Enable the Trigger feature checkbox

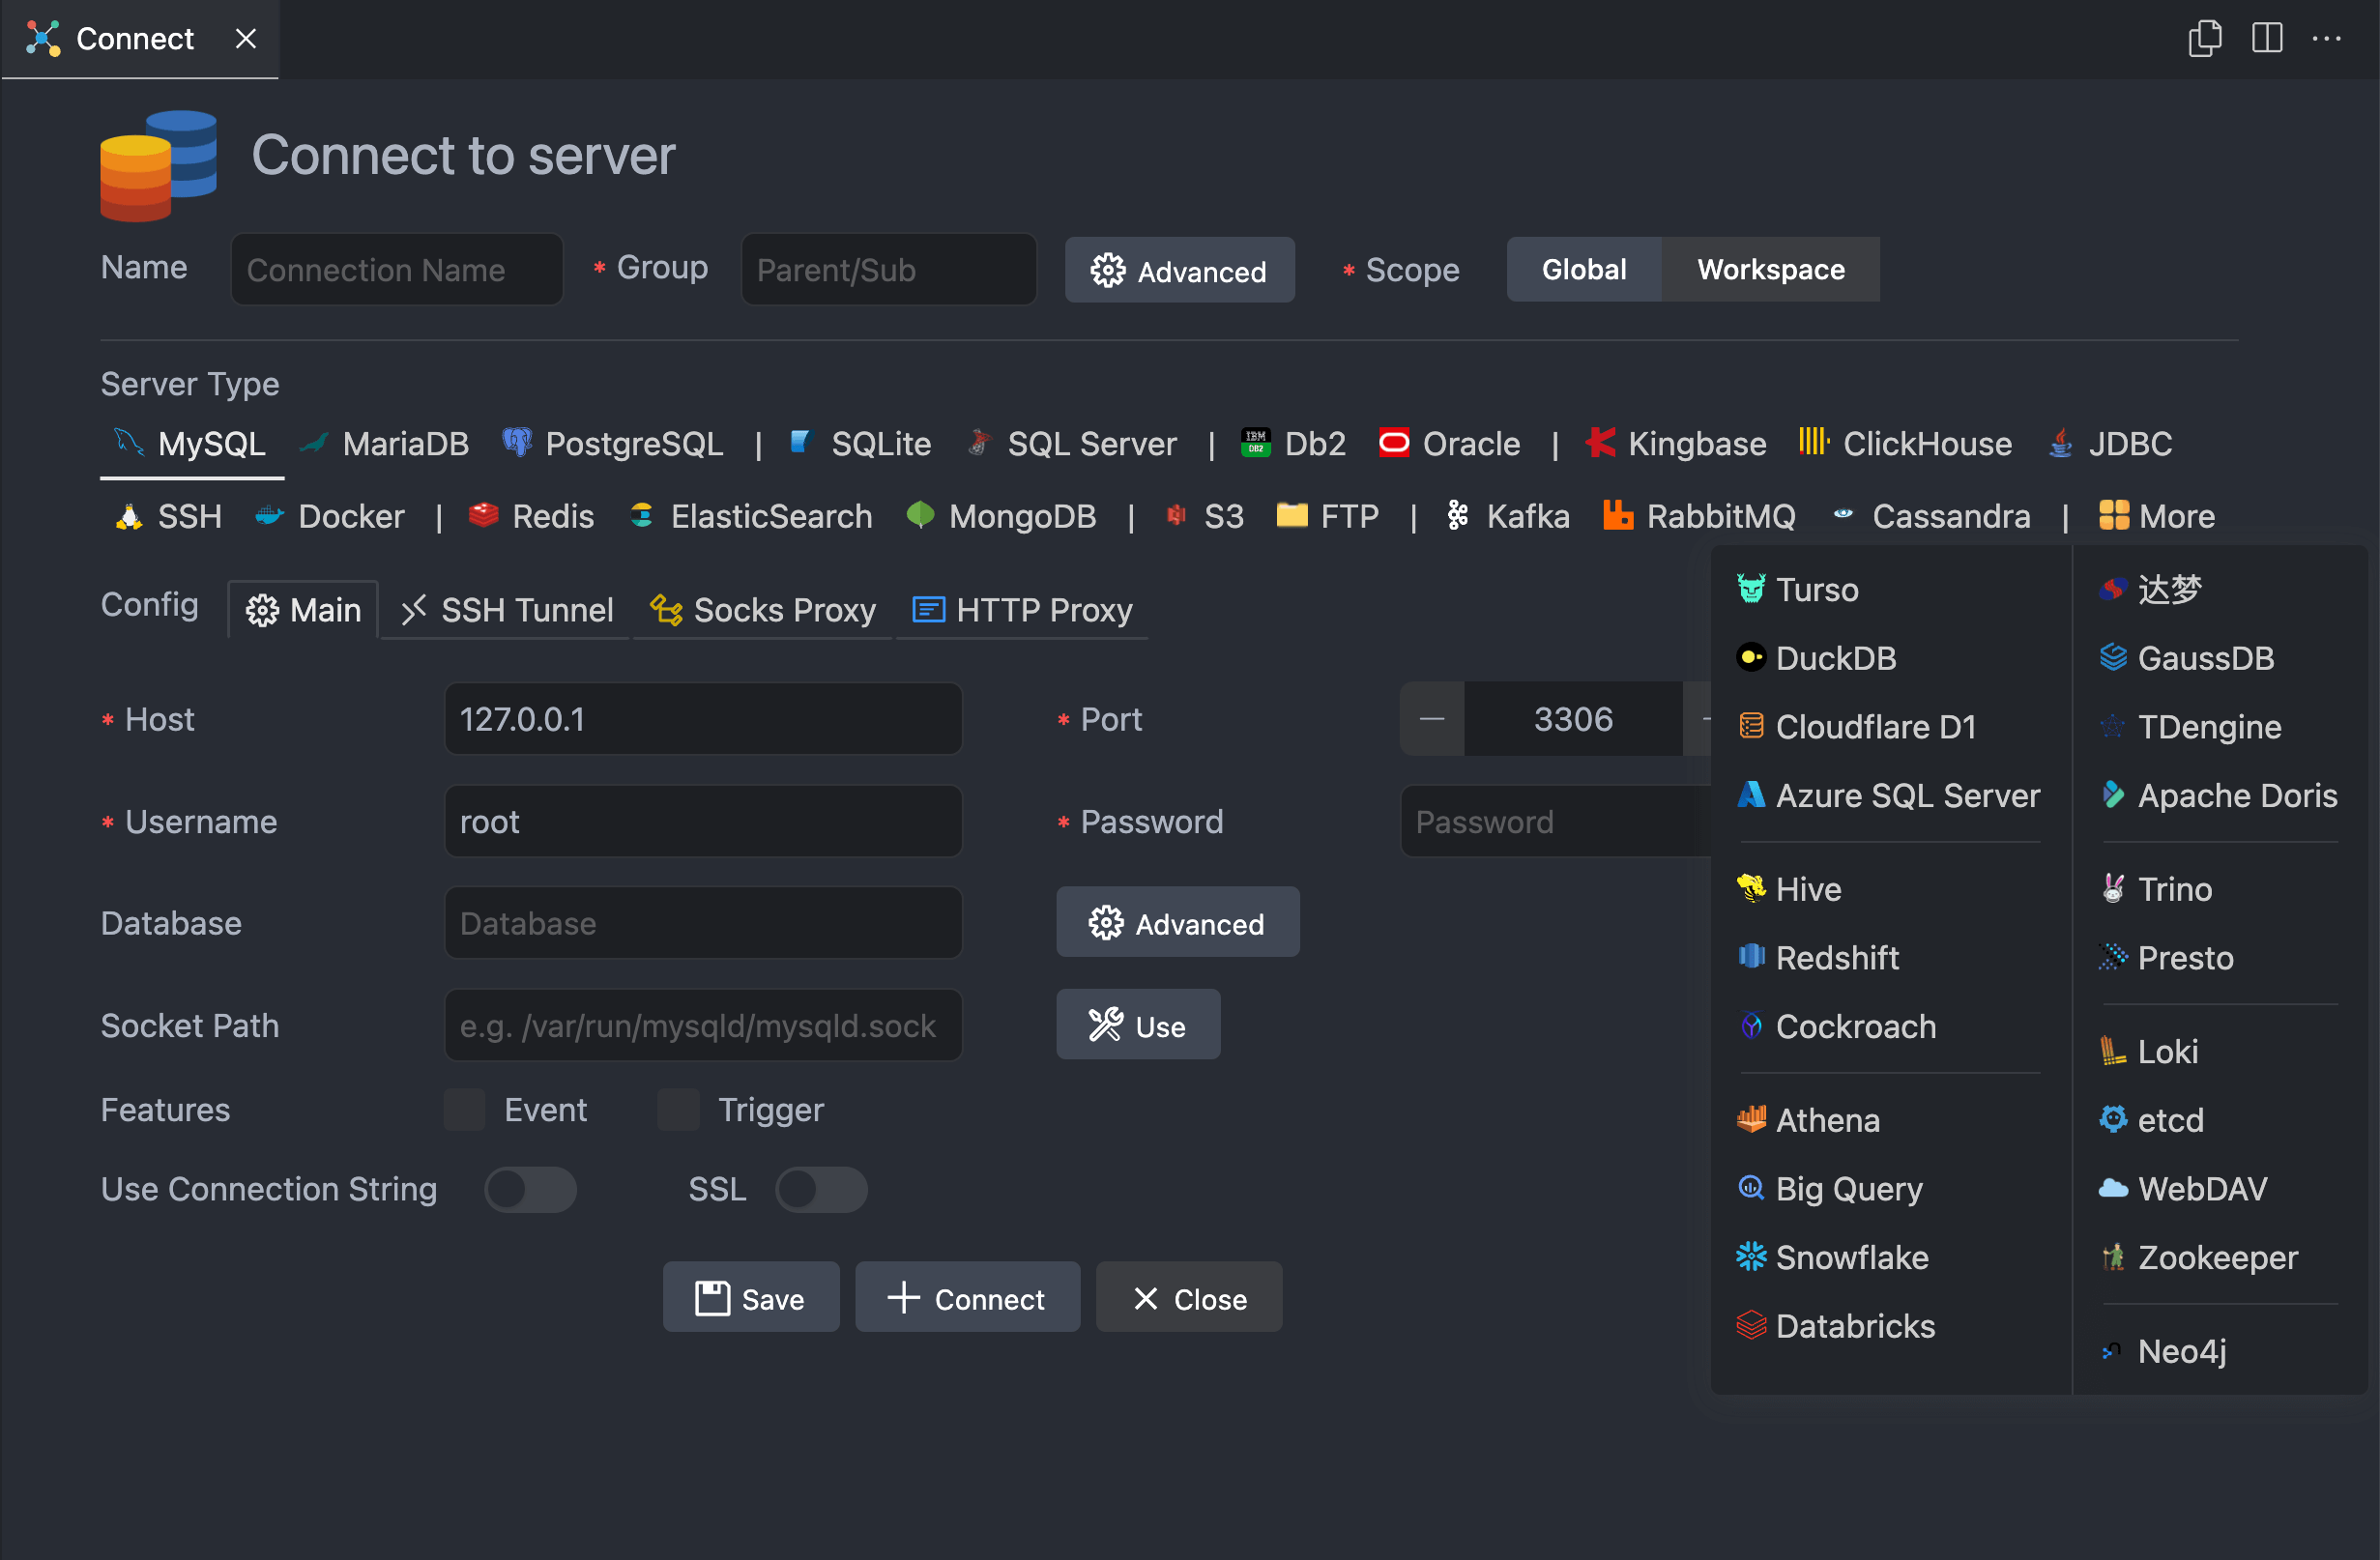tap(678, 1110)
